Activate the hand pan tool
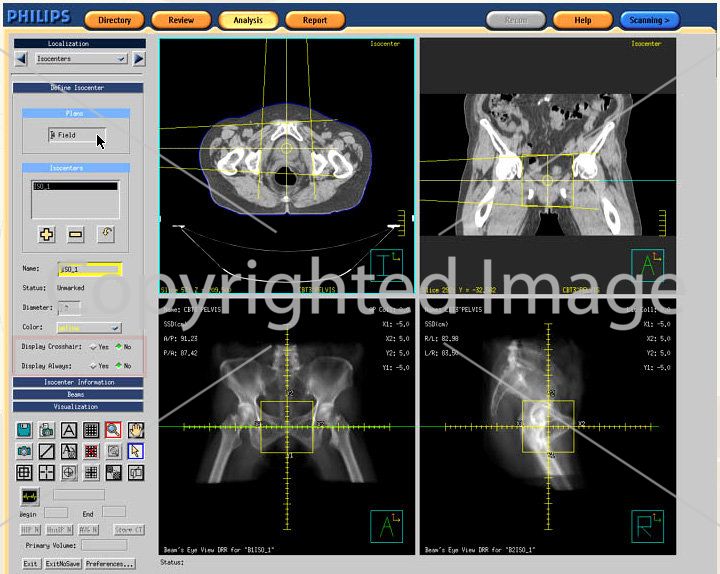The height and width of the screenshot is (574, 720). [x=136, y=430]
